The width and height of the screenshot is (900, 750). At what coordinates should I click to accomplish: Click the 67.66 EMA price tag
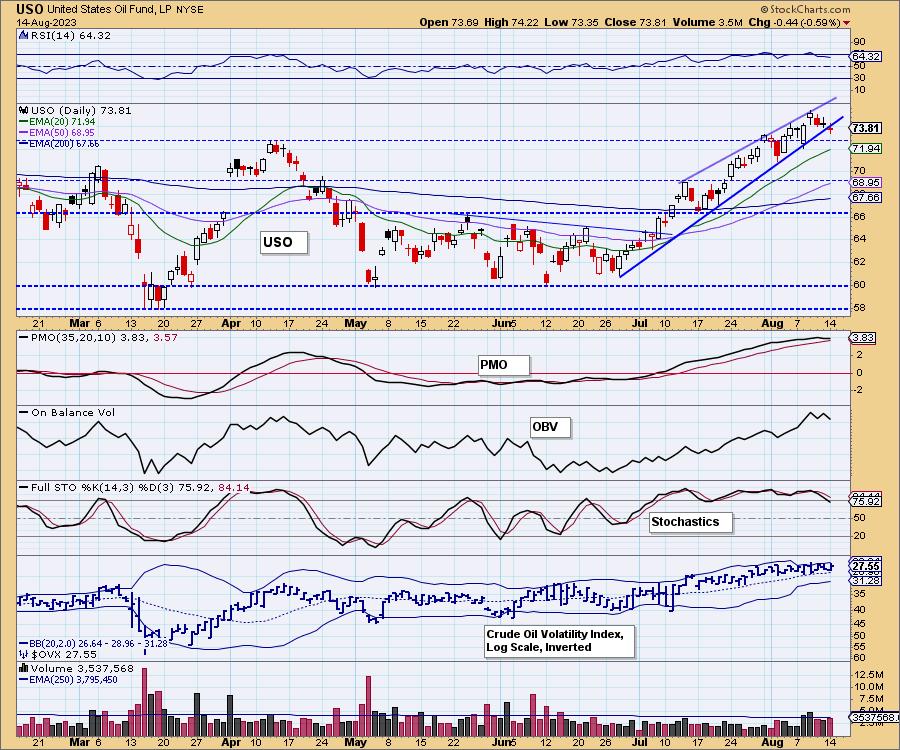[x=866, y=197]
